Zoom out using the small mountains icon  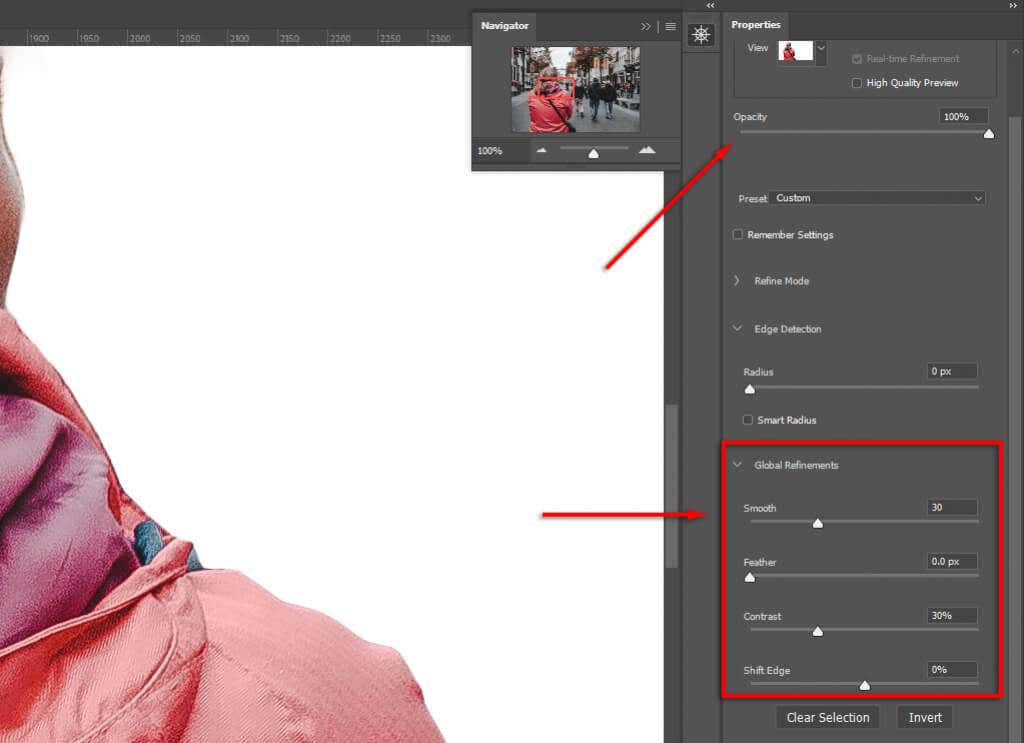(541, 150)
